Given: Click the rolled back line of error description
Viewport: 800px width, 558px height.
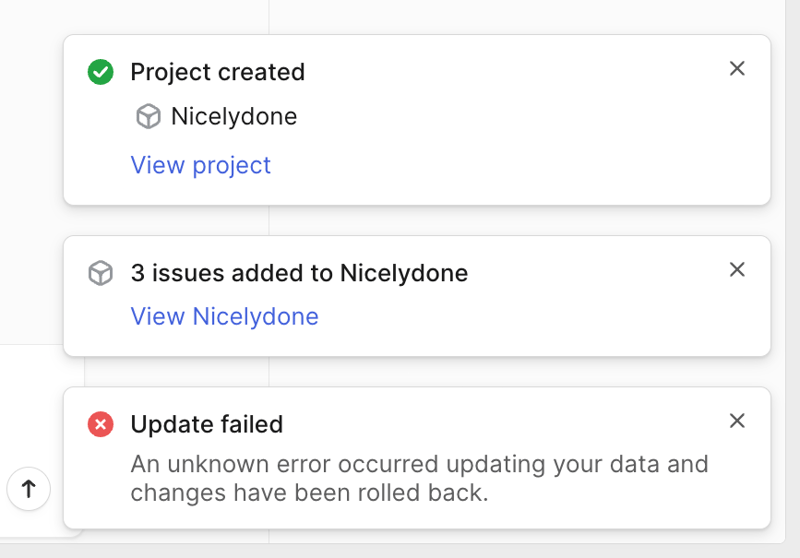Looking at the screenshot, I should coord(309,493).
